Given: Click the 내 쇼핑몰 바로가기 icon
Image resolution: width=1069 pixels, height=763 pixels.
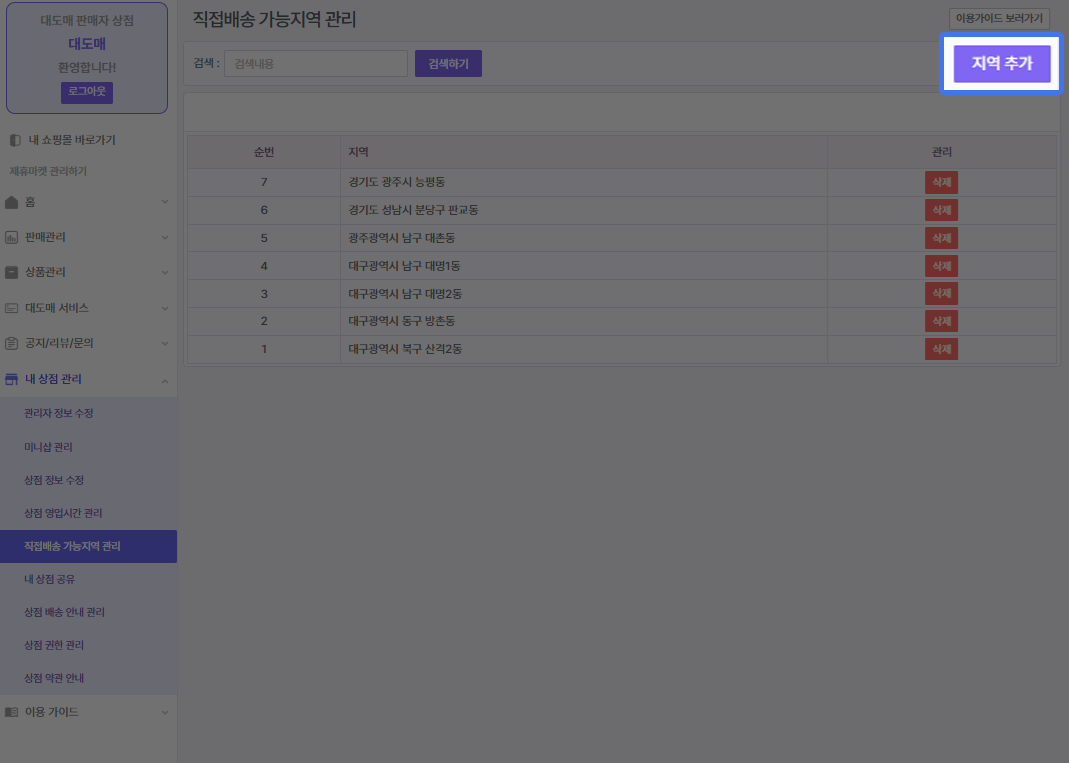Looking at the screenshot, I should click(14, 140).
